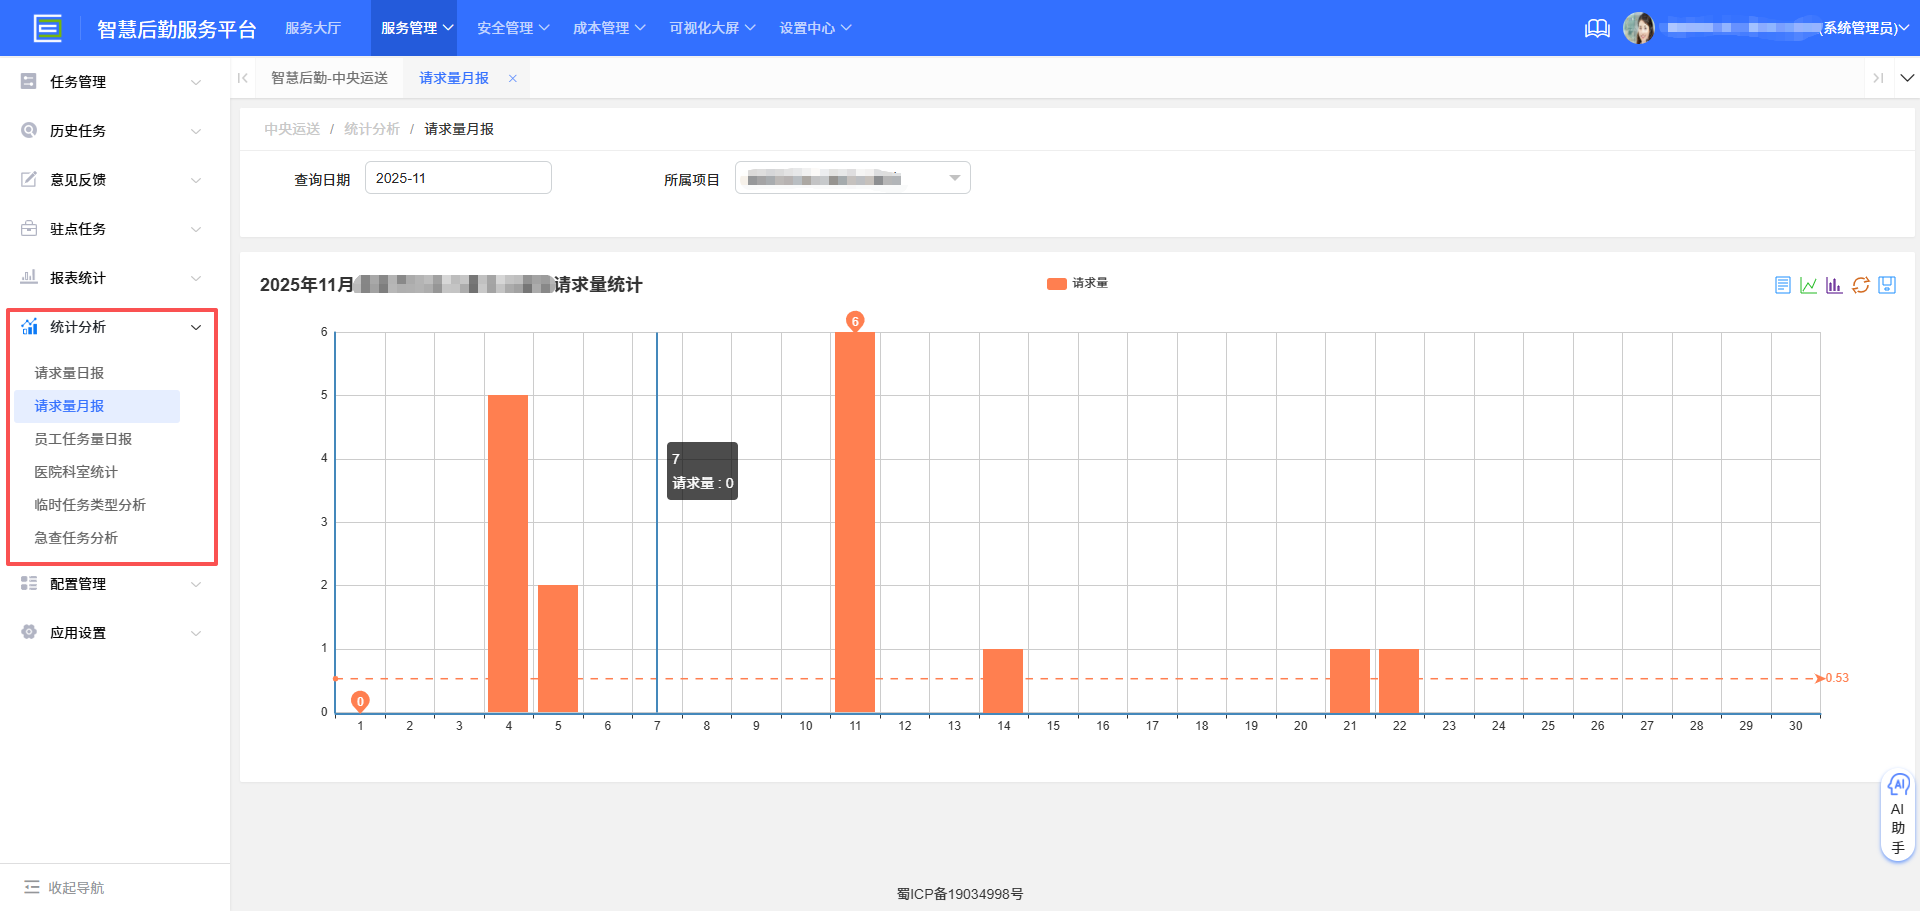Refresh the chart data
Viewport: 1920px width, 911px height.
1861,284
